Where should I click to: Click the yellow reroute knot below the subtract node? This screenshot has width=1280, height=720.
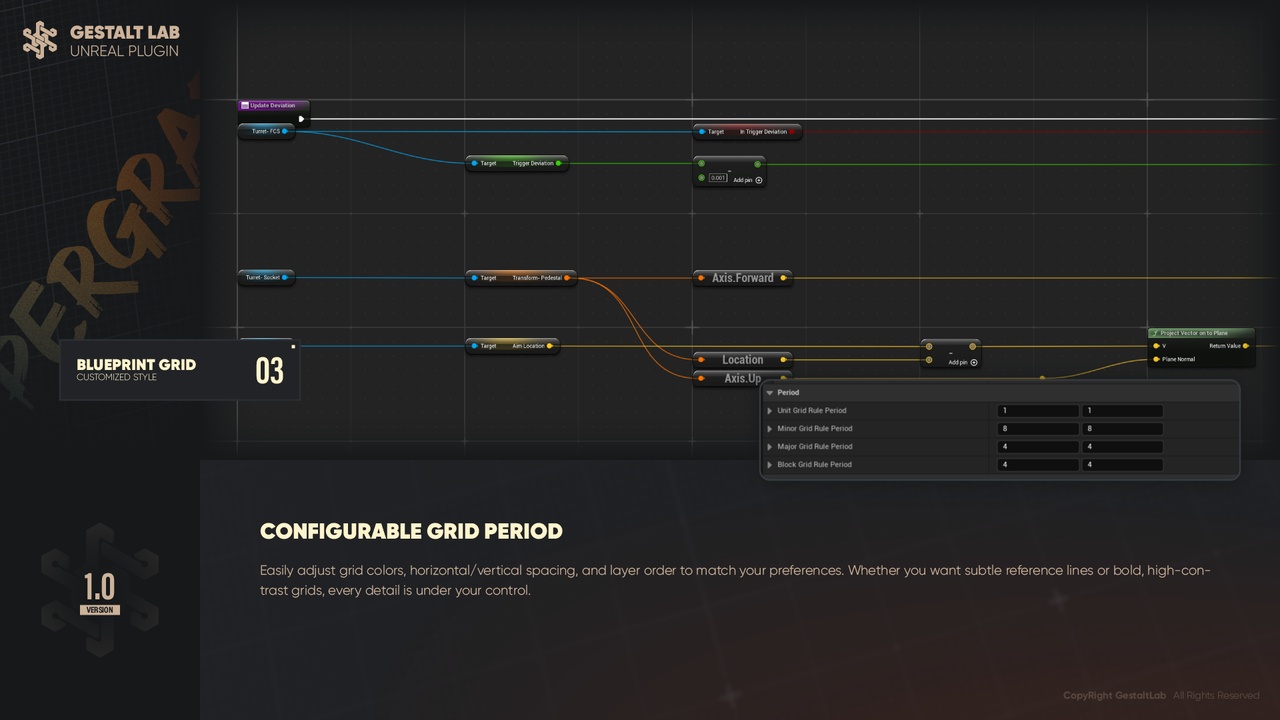(x=1042, y=378)
